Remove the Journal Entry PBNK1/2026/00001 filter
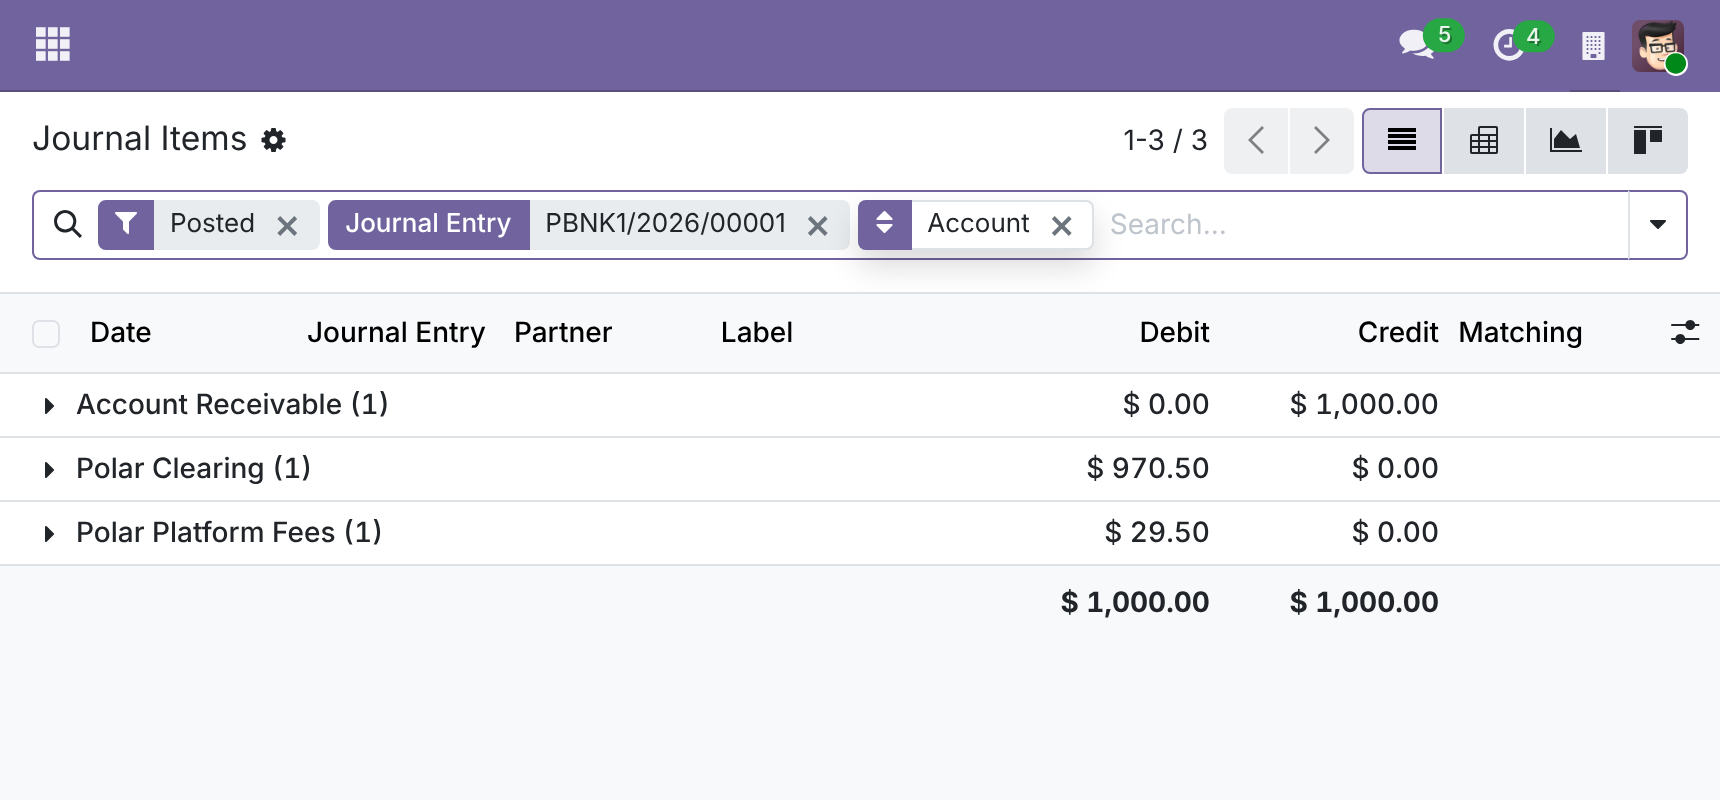This screenshot has width=1720, height=800. 817,226
